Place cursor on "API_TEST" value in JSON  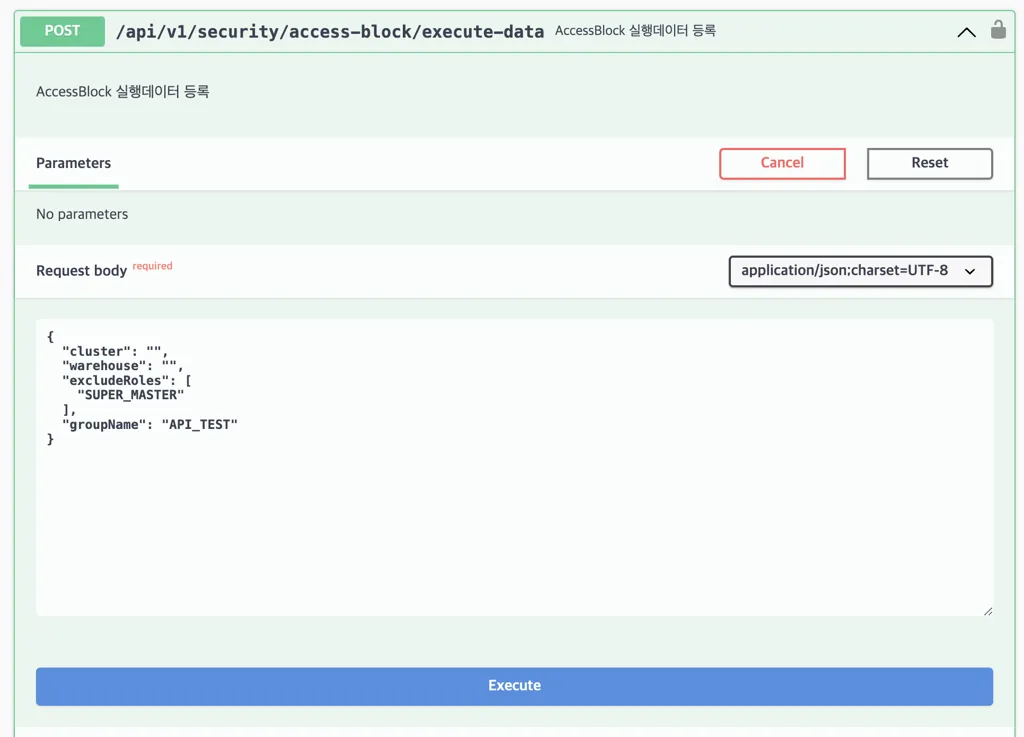[x=200, y=425]
